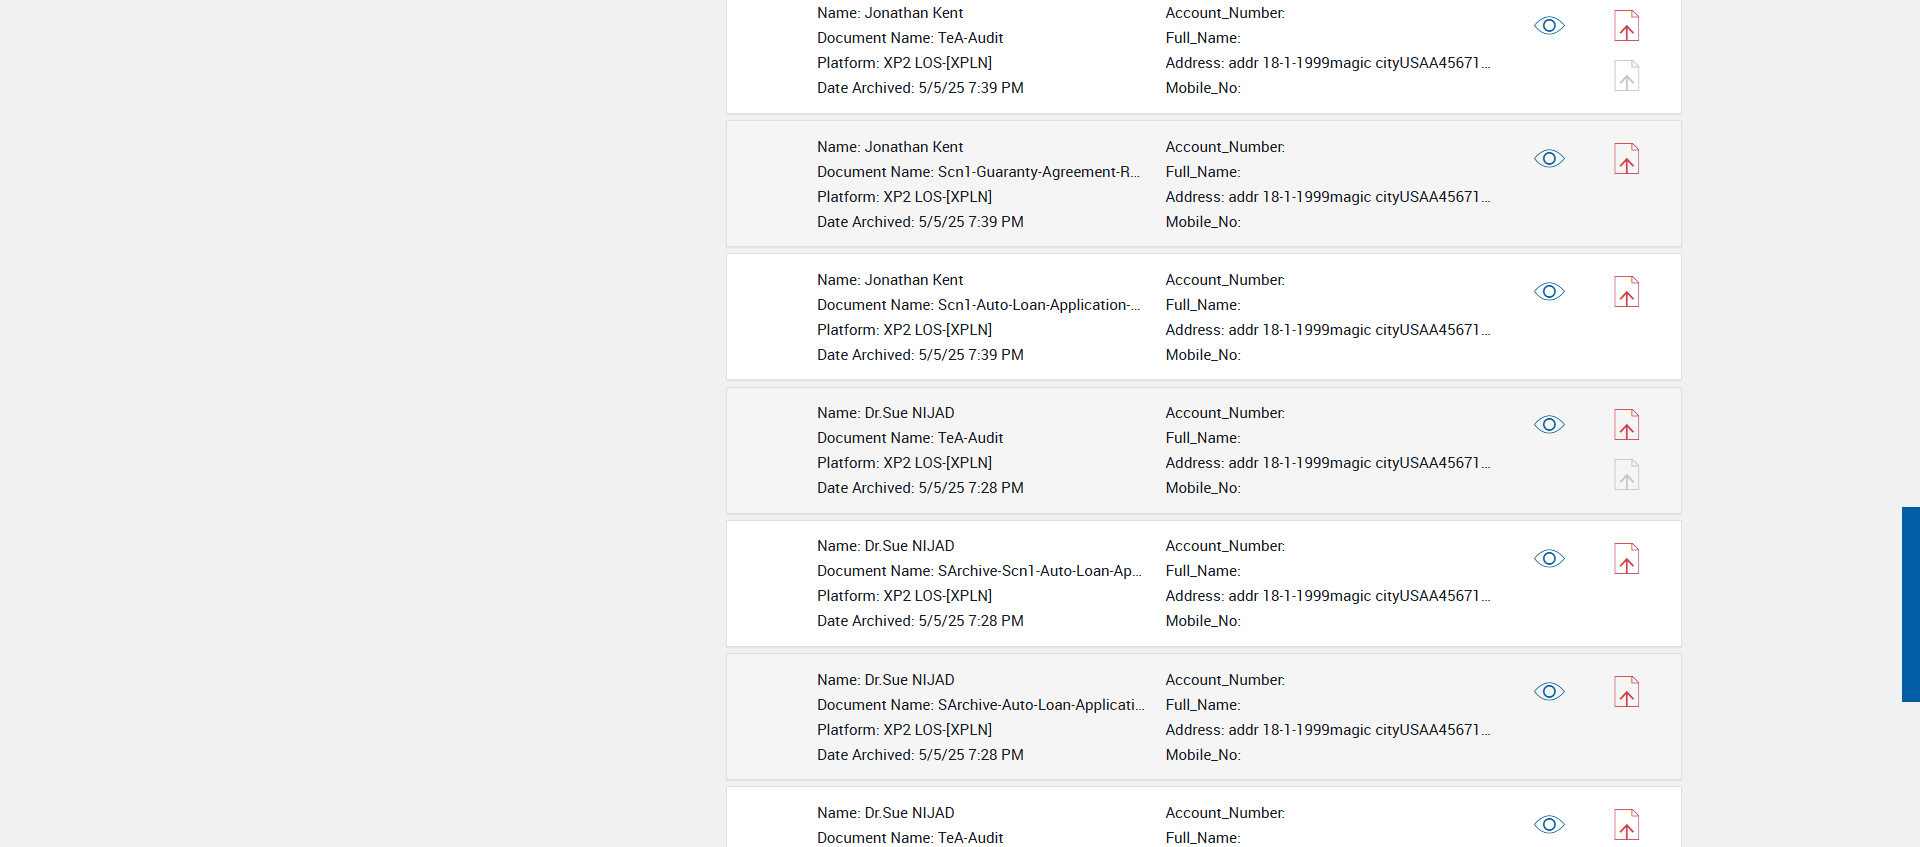Image resolution: width=1920 pixels, height=847 pixels.
Task: View Jonathan Kent's TeA-Audit document via eye icon
Action: [x=1549, y=26]
